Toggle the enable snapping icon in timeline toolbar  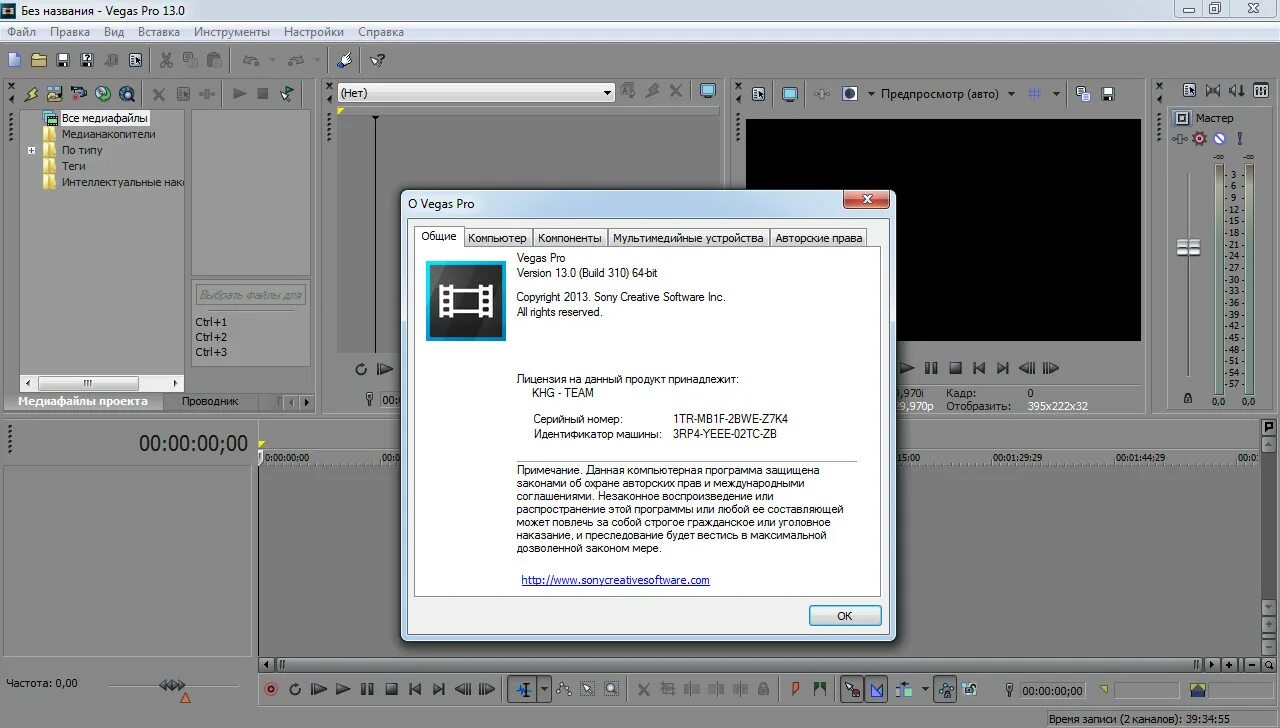tap(852, 690)
